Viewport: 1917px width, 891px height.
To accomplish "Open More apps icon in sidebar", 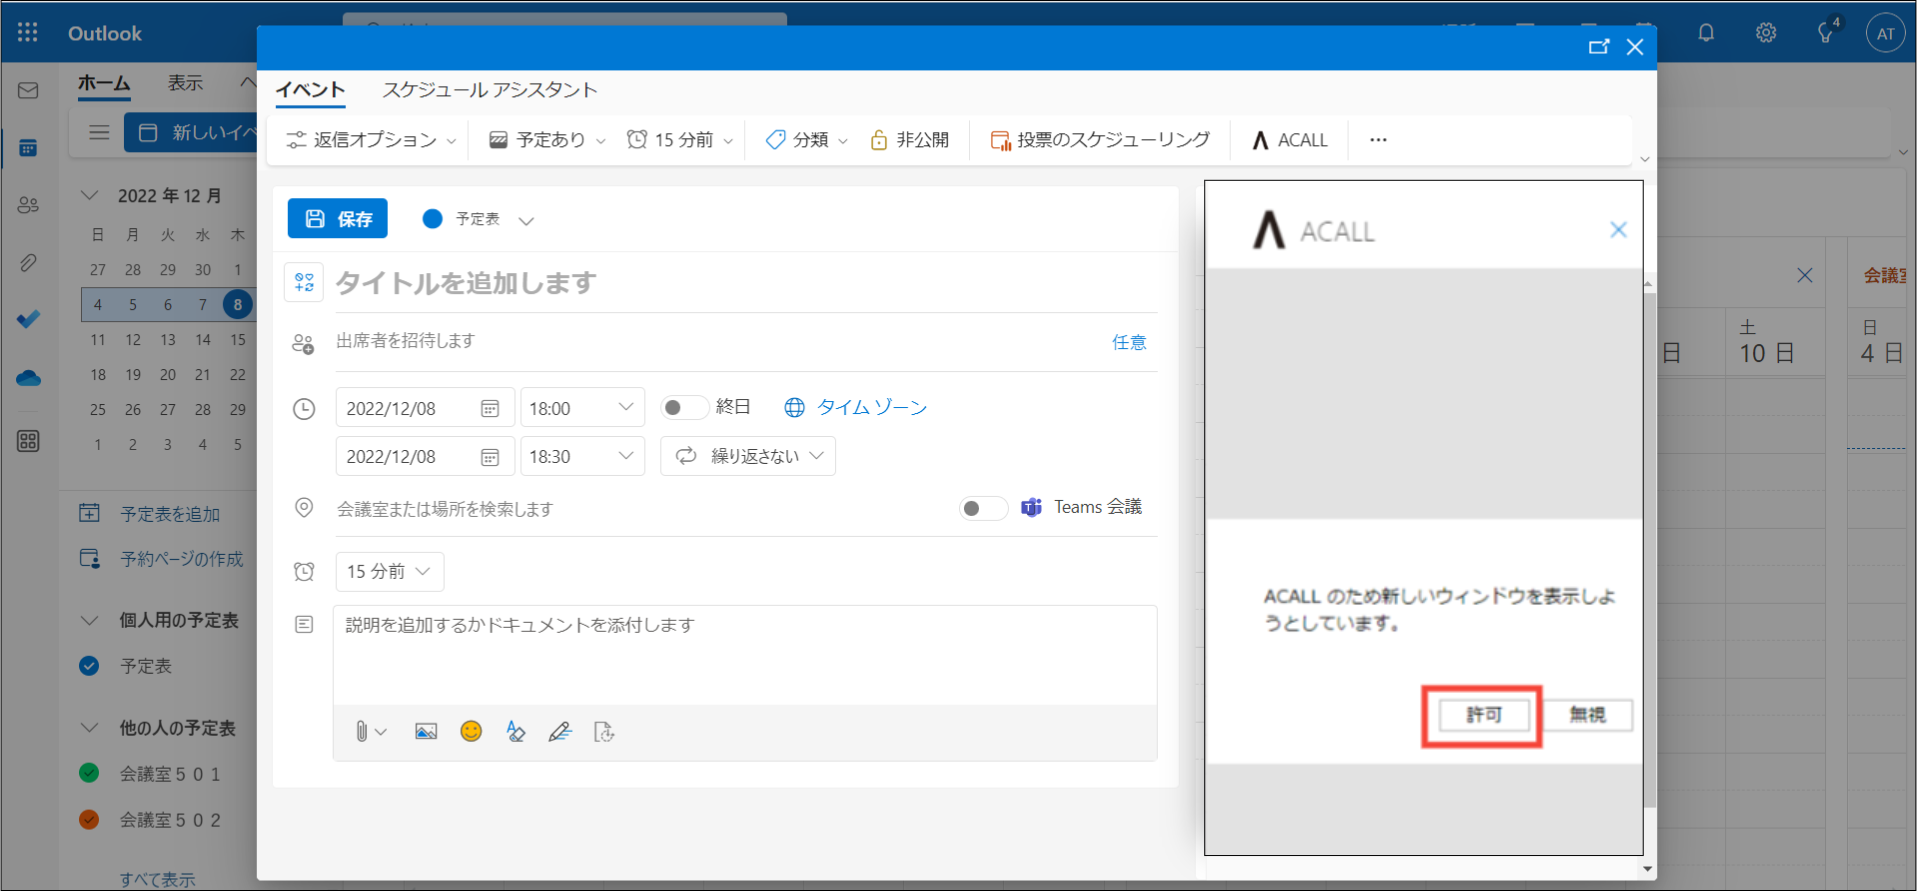I will (28, 441).
